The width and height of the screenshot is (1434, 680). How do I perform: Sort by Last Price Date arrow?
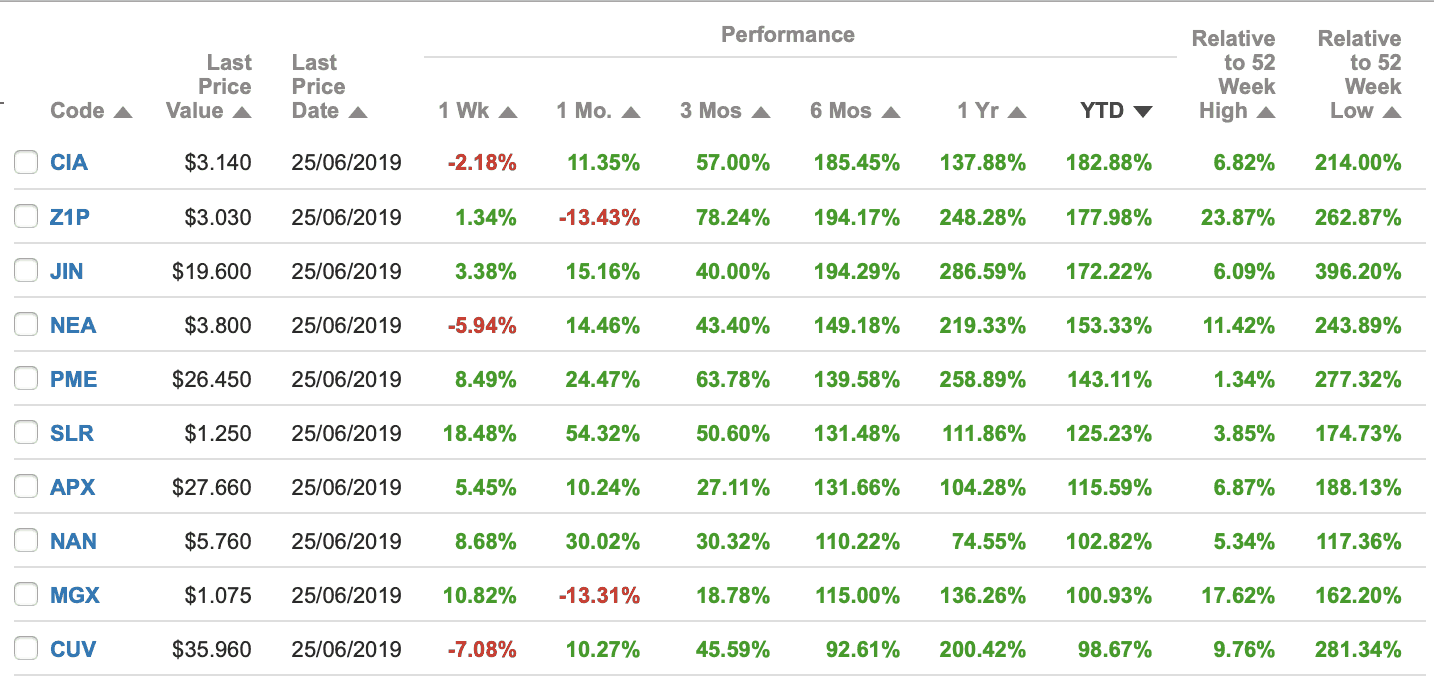coord(358,112)
